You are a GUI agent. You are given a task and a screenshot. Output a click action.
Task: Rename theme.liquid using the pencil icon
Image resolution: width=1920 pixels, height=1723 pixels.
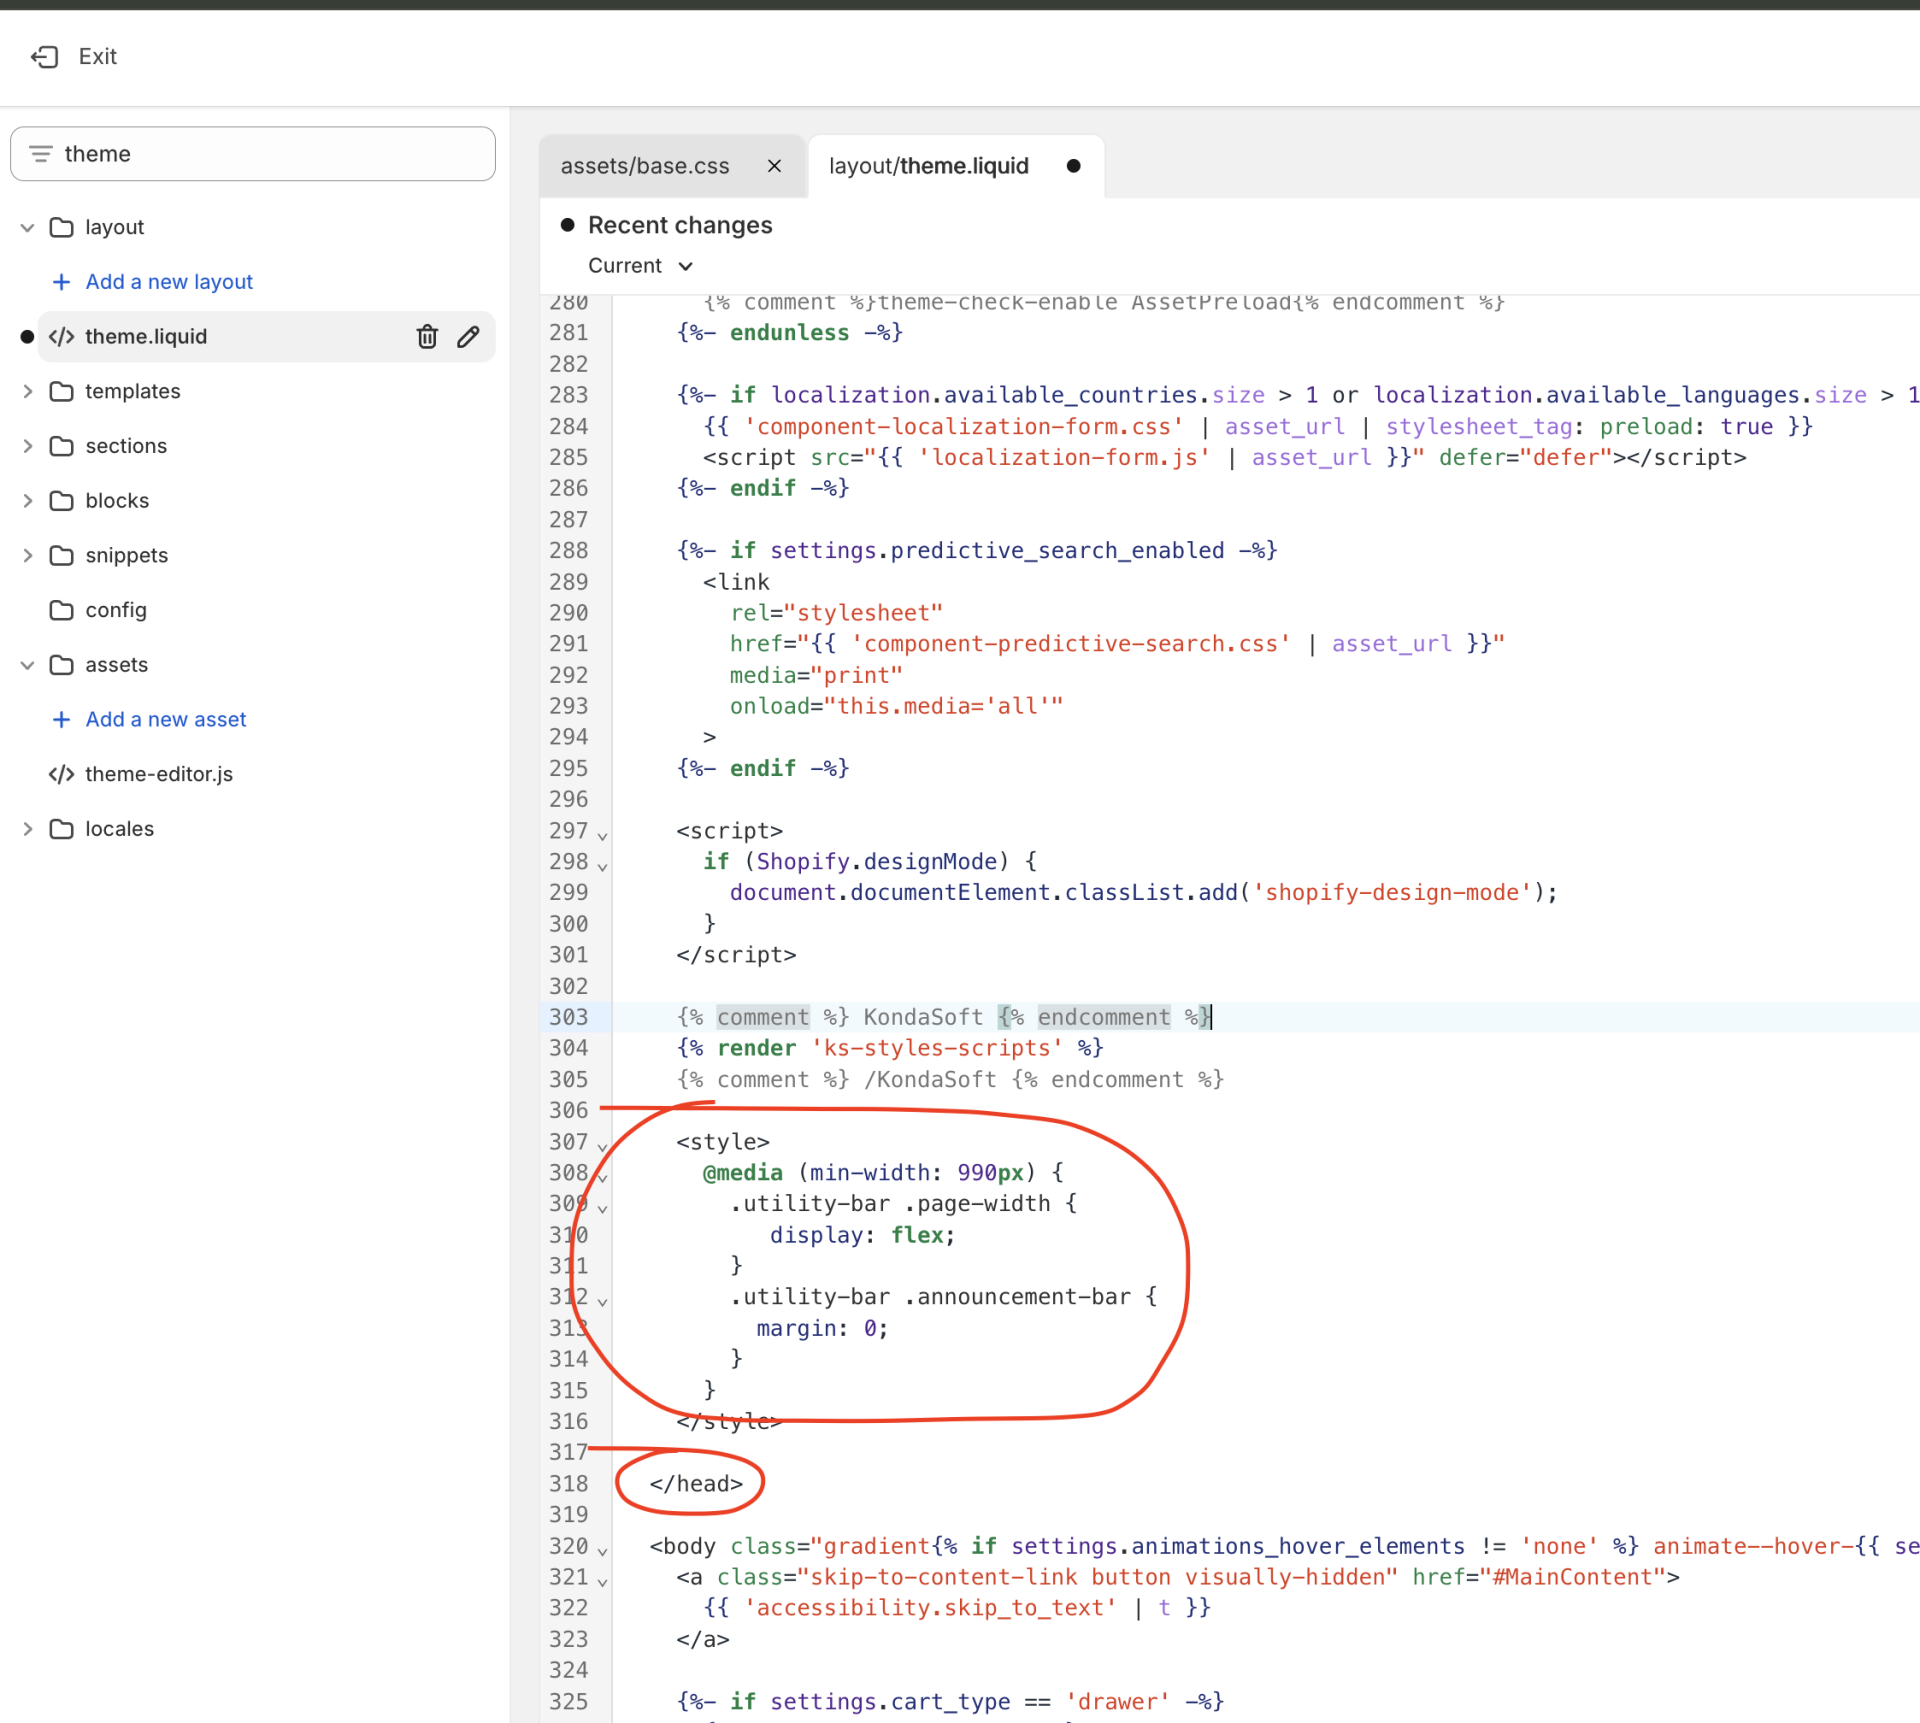tap(468, 337)
